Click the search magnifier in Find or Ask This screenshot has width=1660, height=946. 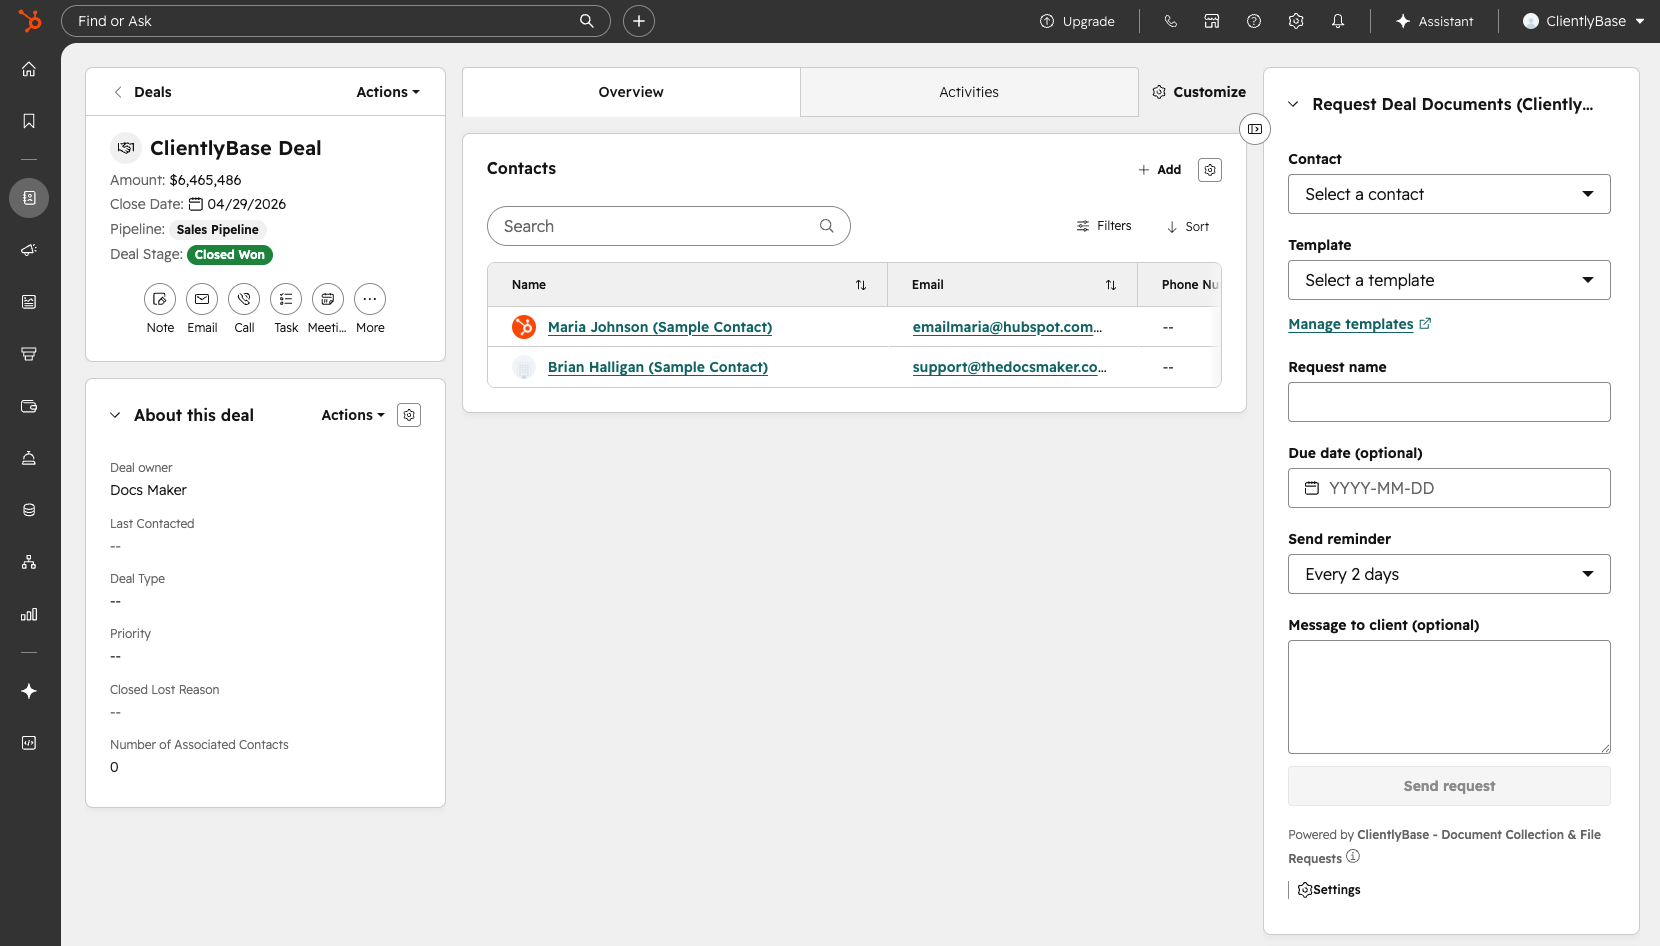pyautogui.click(x=587, y=21)
